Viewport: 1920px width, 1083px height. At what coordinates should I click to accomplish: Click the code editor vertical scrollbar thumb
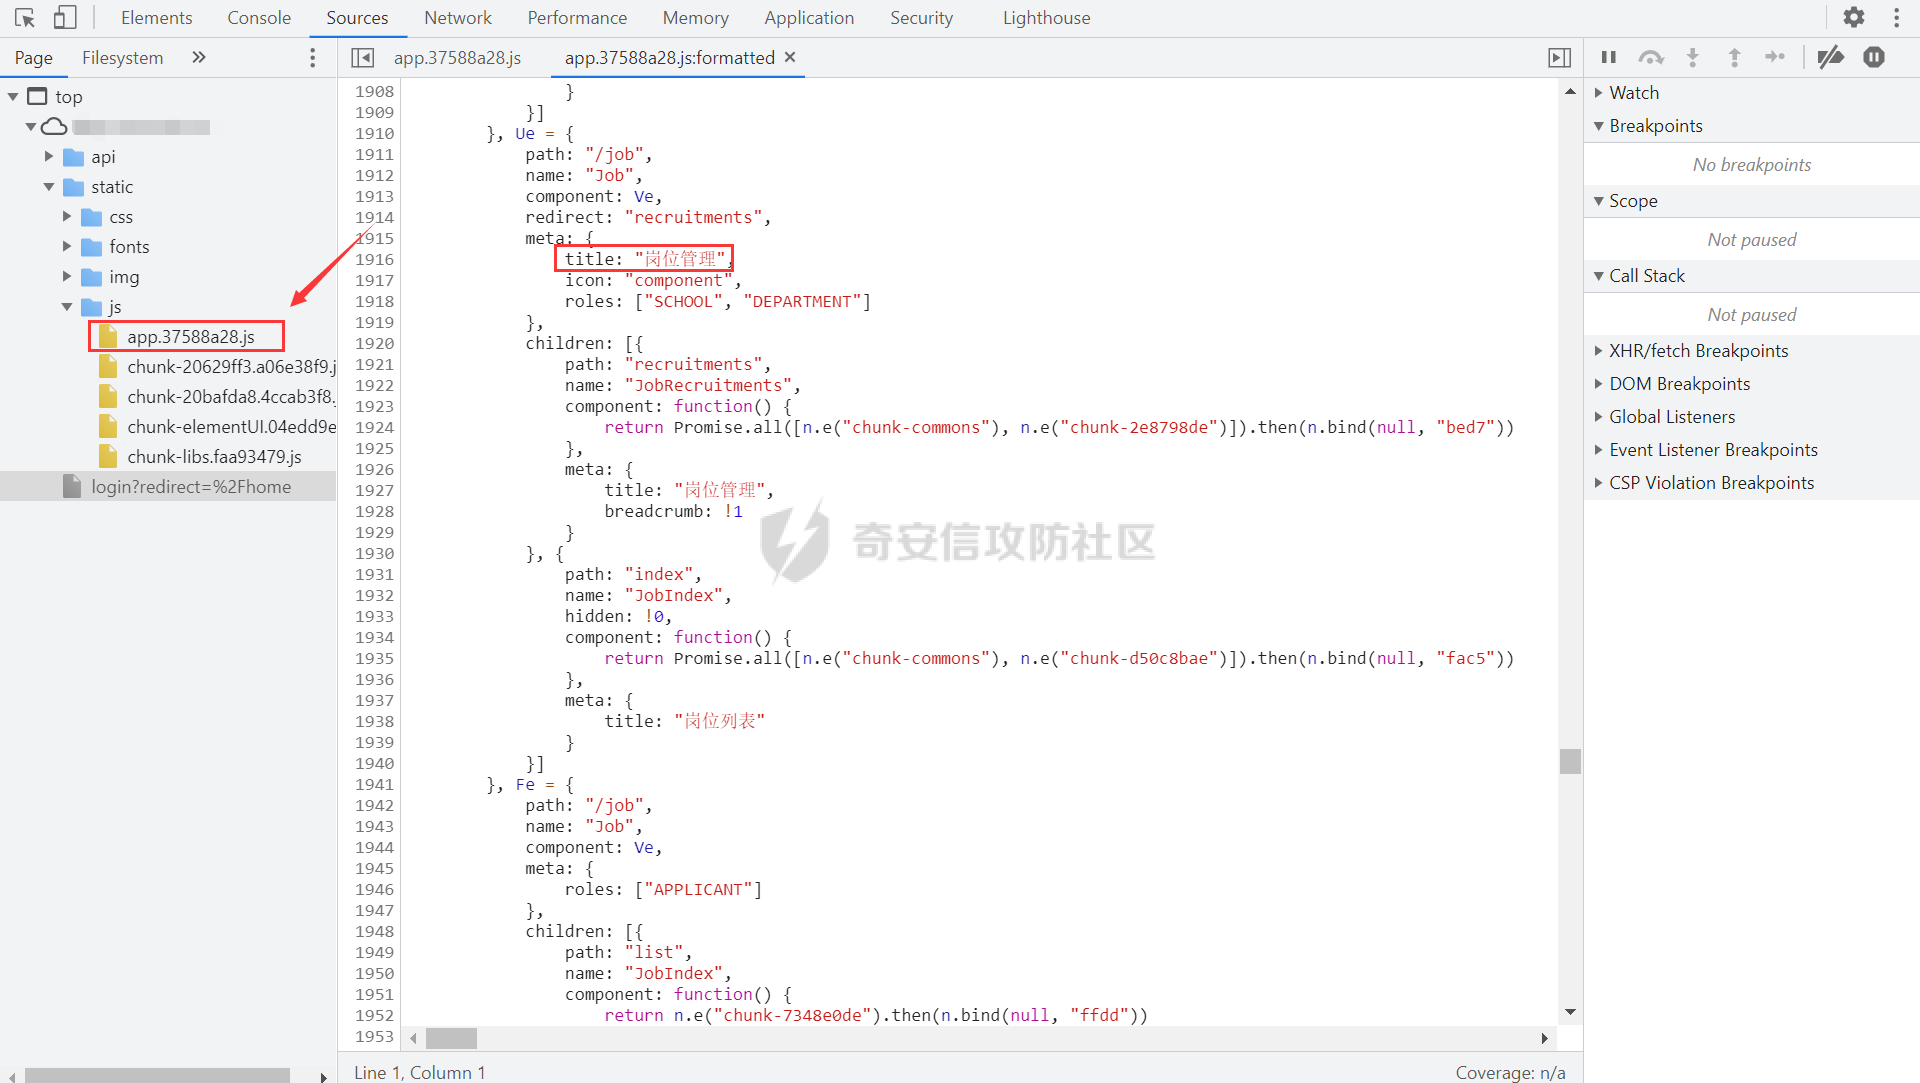tap(1570, 761)
